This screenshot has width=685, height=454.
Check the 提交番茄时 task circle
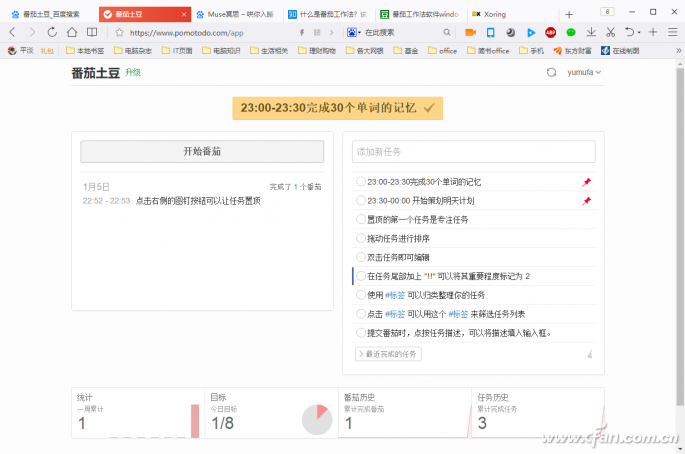(x=360, y=333)
